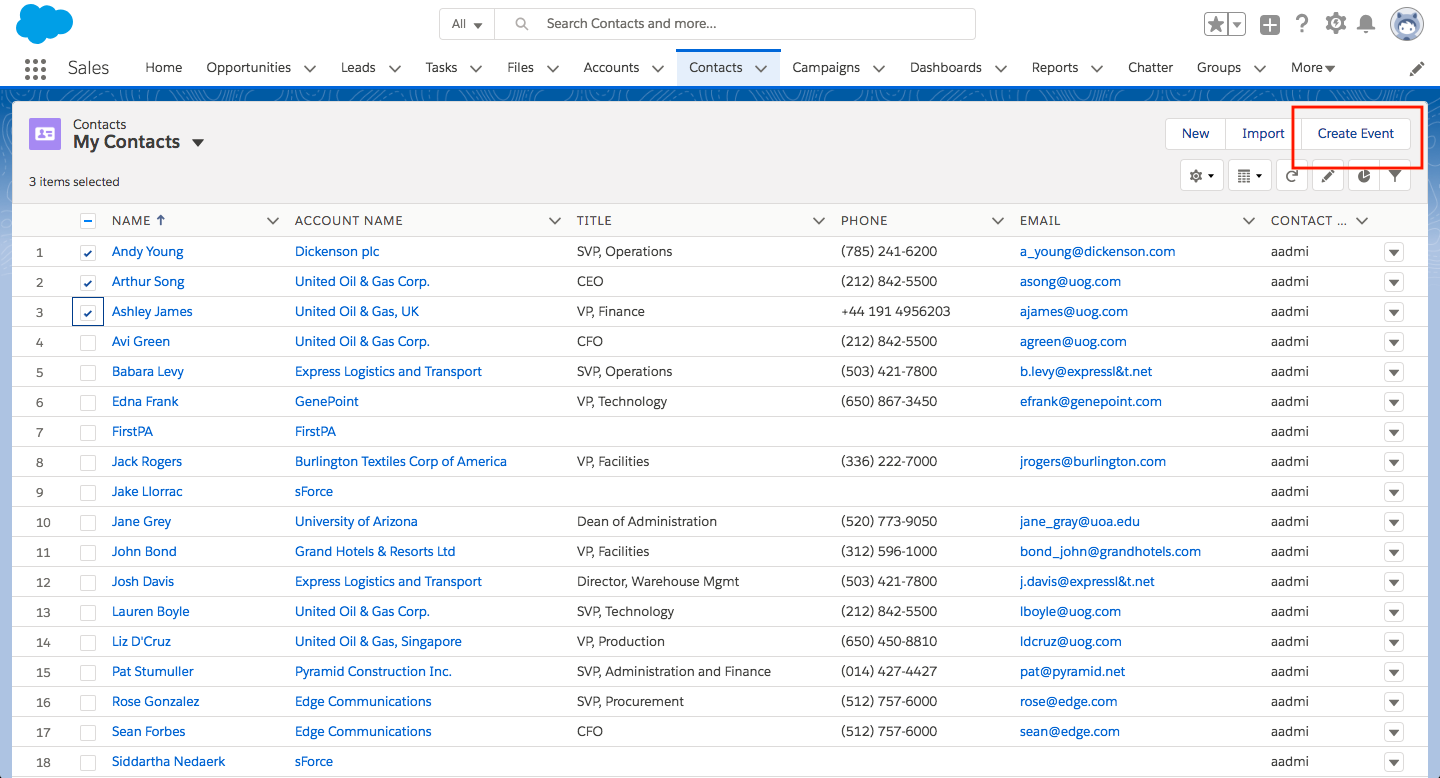Open the Favorites list dropdown arrow
1440x778 pixels.
click(1237, 25)
